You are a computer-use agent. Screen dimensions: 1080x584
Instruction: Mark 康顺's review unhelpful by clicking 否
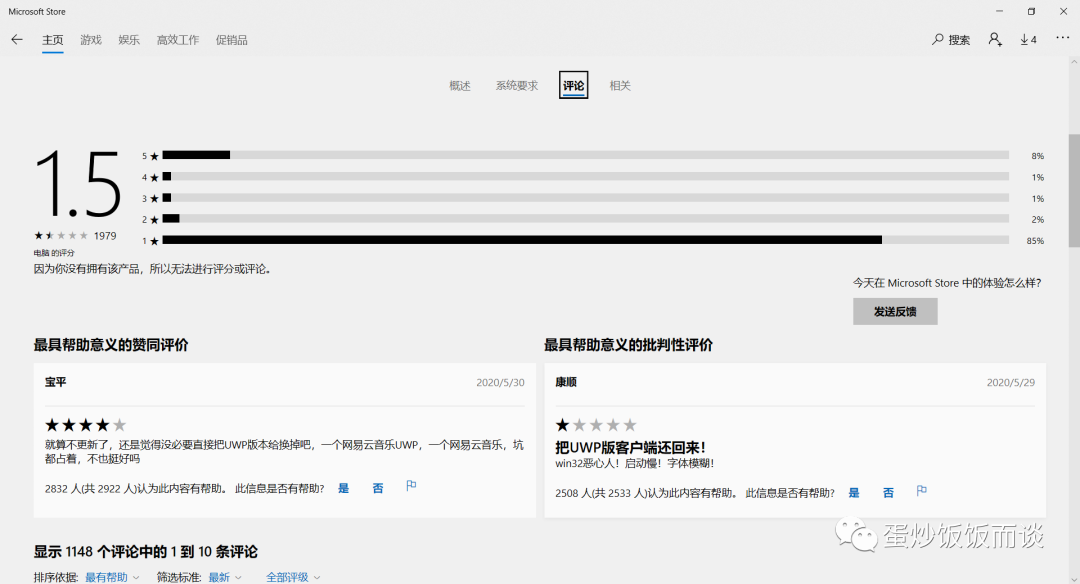coord(888,492)
